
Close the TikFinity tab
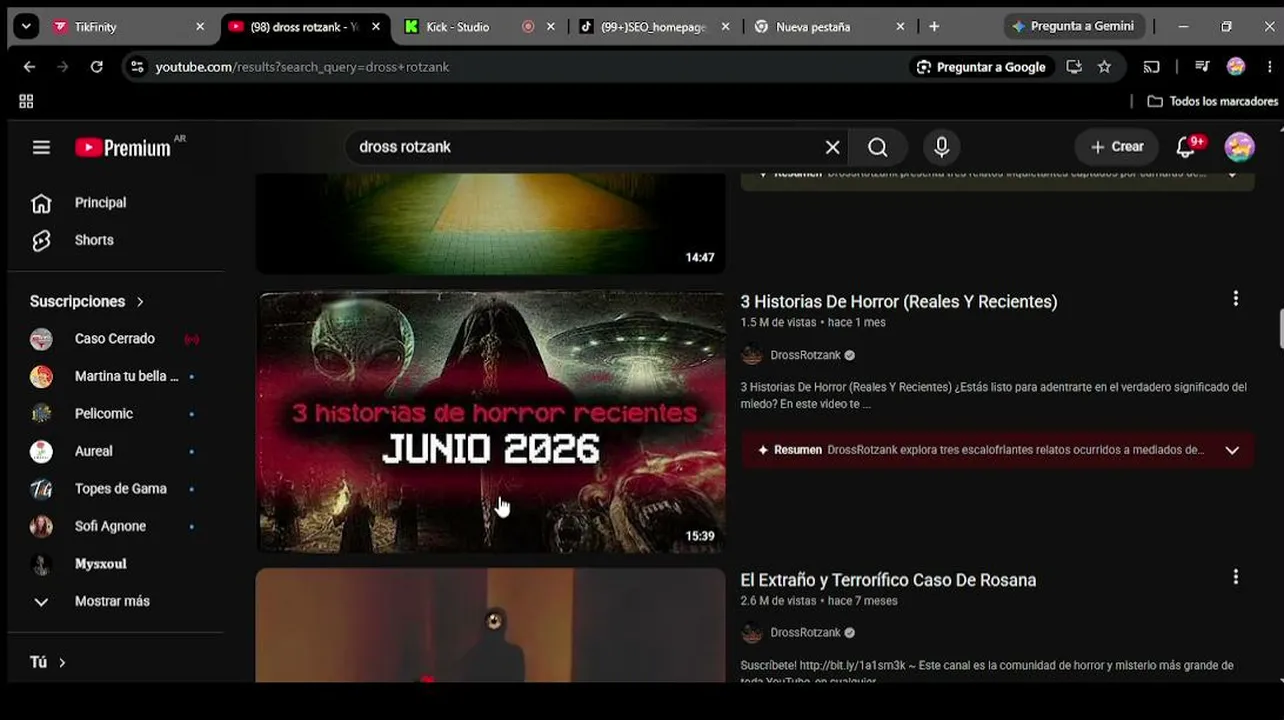(x=200, y=27)
